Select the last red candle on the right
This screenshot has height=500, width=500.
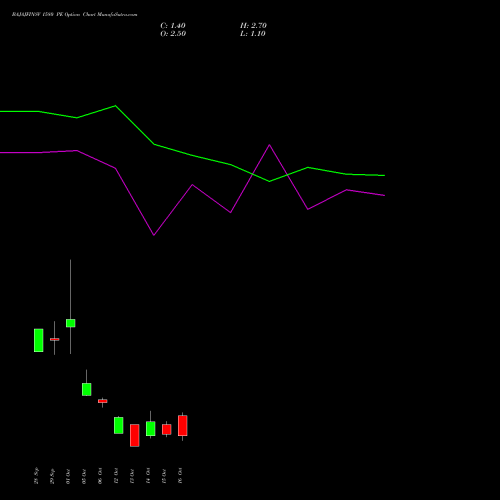(183, 426)
